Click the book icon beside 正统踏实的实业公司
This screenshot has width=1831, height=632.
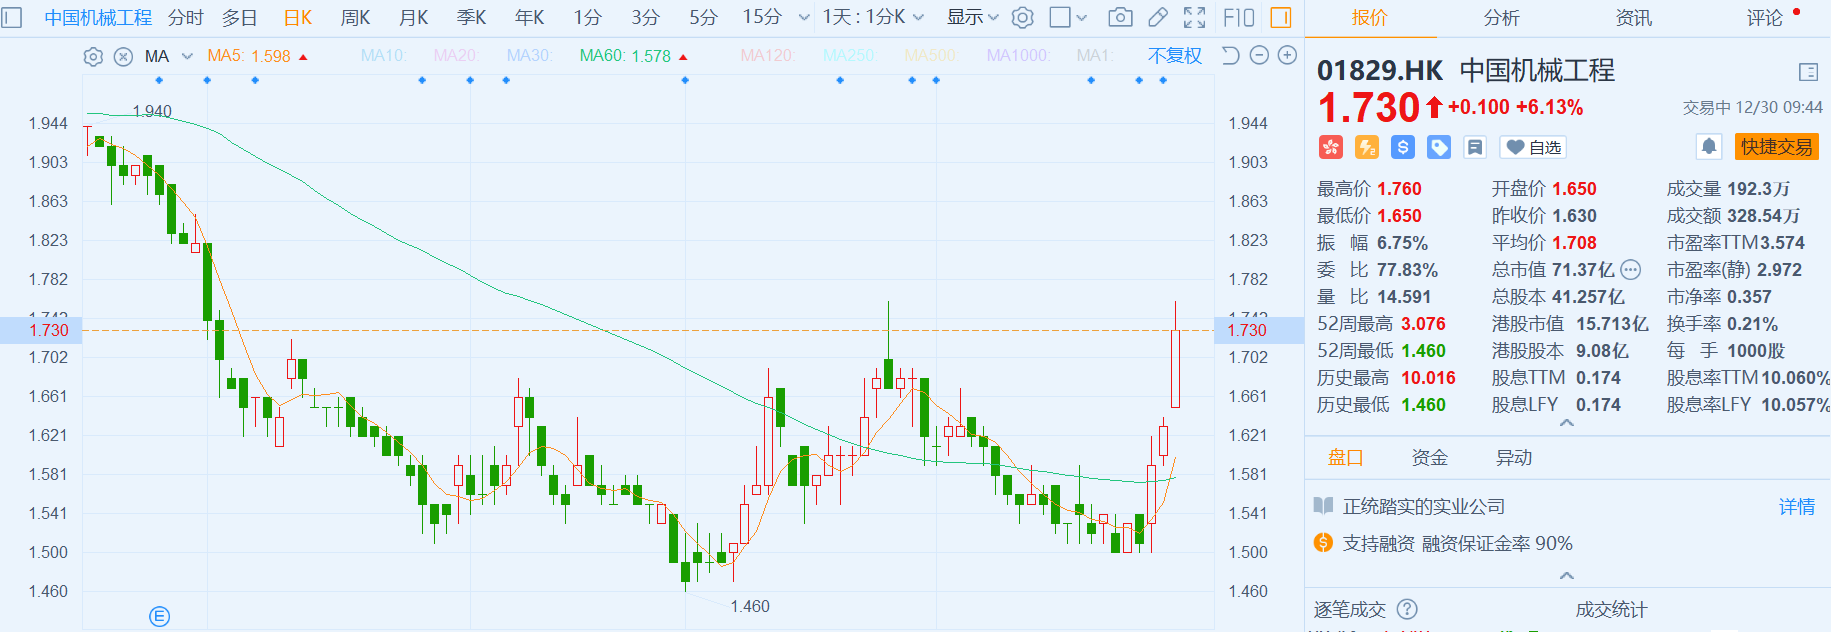pyautogui.click(x=1324, y=506)
